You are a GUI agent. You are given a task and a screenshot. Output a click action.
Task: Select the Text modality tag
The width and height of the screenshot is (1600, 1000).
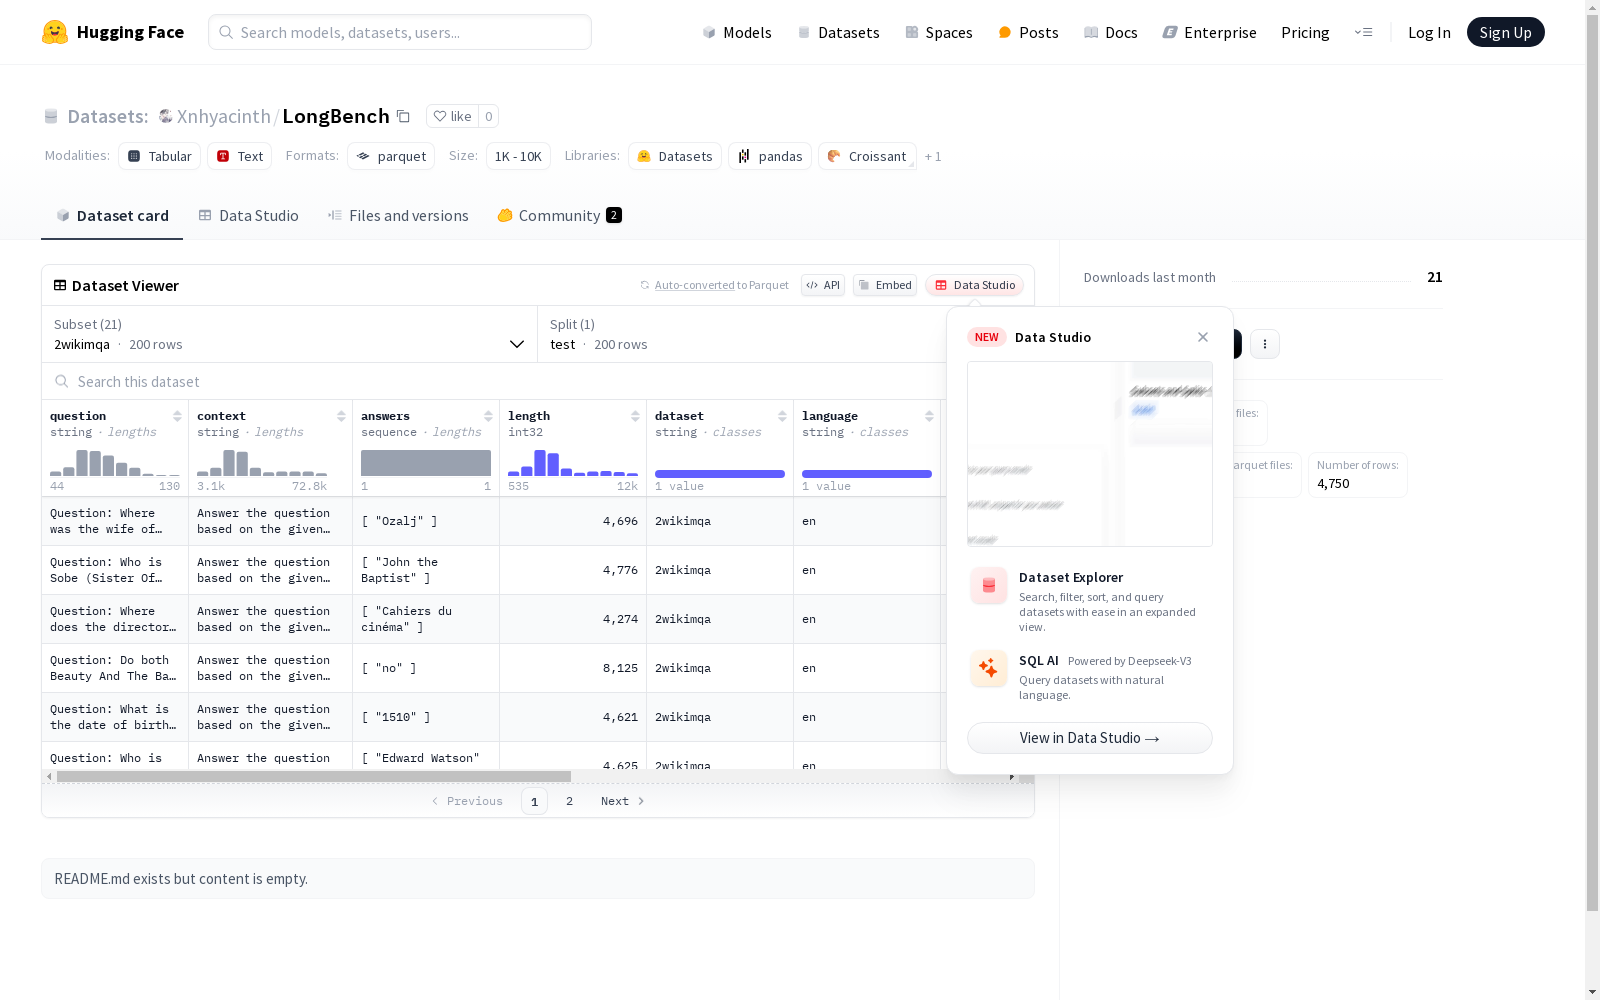tap(240, 156)
